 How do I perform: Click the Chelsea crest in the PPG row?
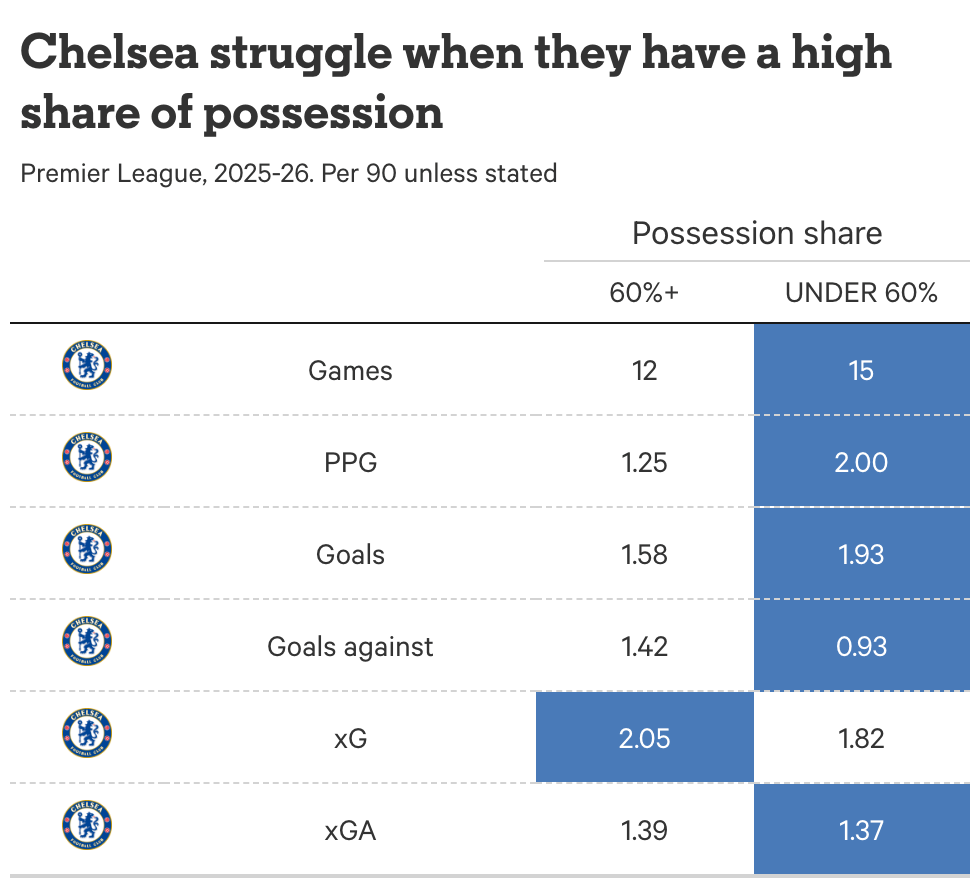(87, 457)
